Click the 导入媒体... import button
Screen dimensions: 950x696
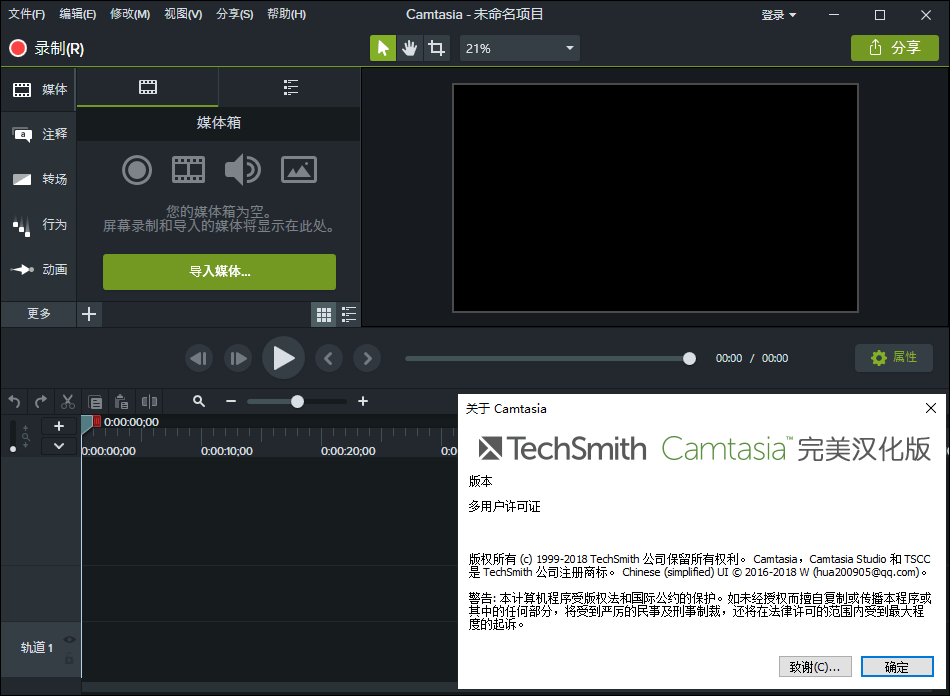219,271
